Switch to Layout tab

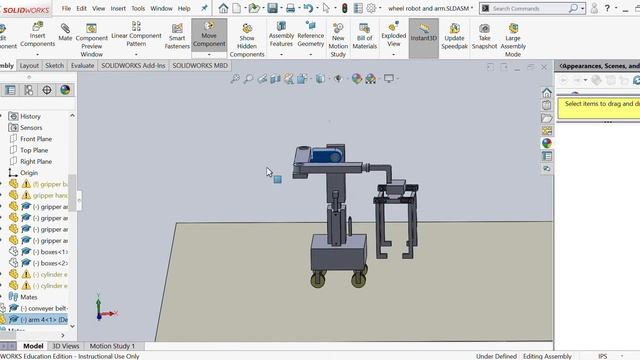29,65
